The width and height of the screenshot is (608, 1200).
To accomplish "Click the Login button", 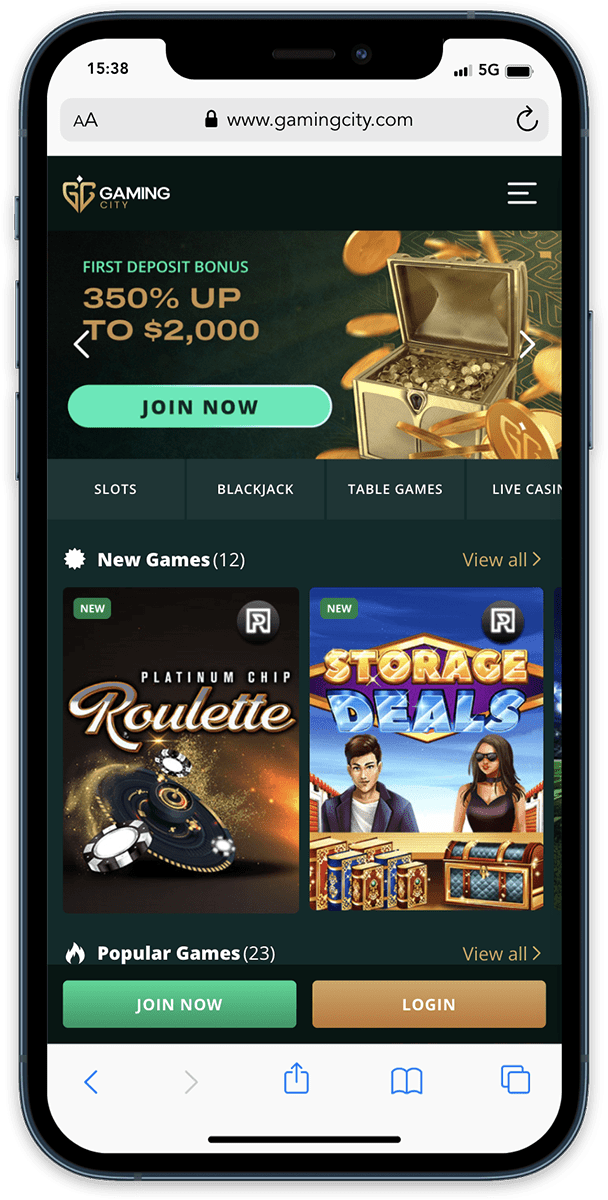I will tap(429, 1004).
